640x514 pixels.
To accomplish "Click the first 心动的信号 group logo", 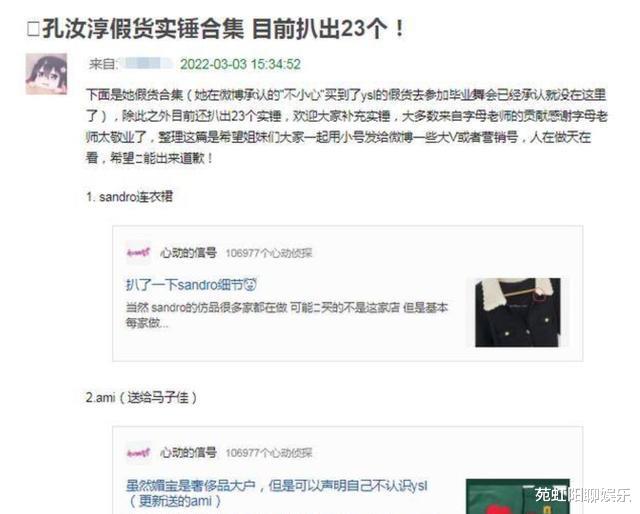I will point(138,253).
